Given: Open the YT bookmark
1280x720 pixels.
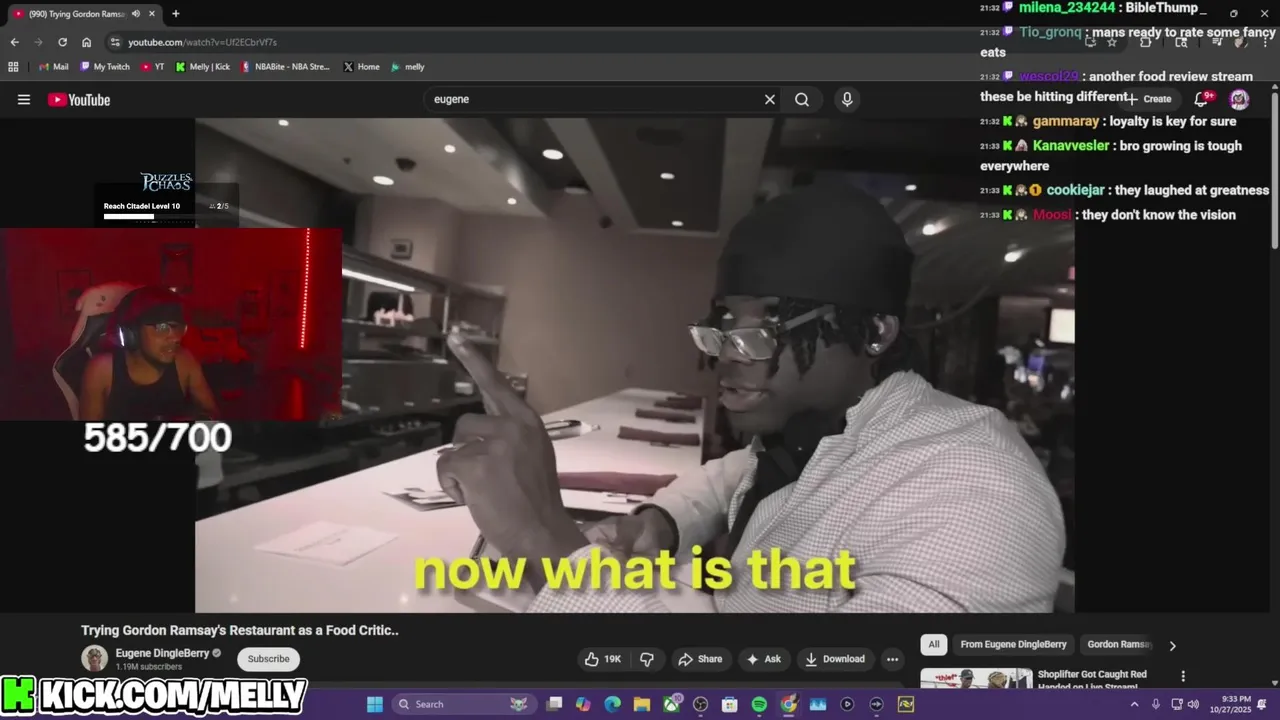Looking at the screenshot, I should click(x=152, y=67).
